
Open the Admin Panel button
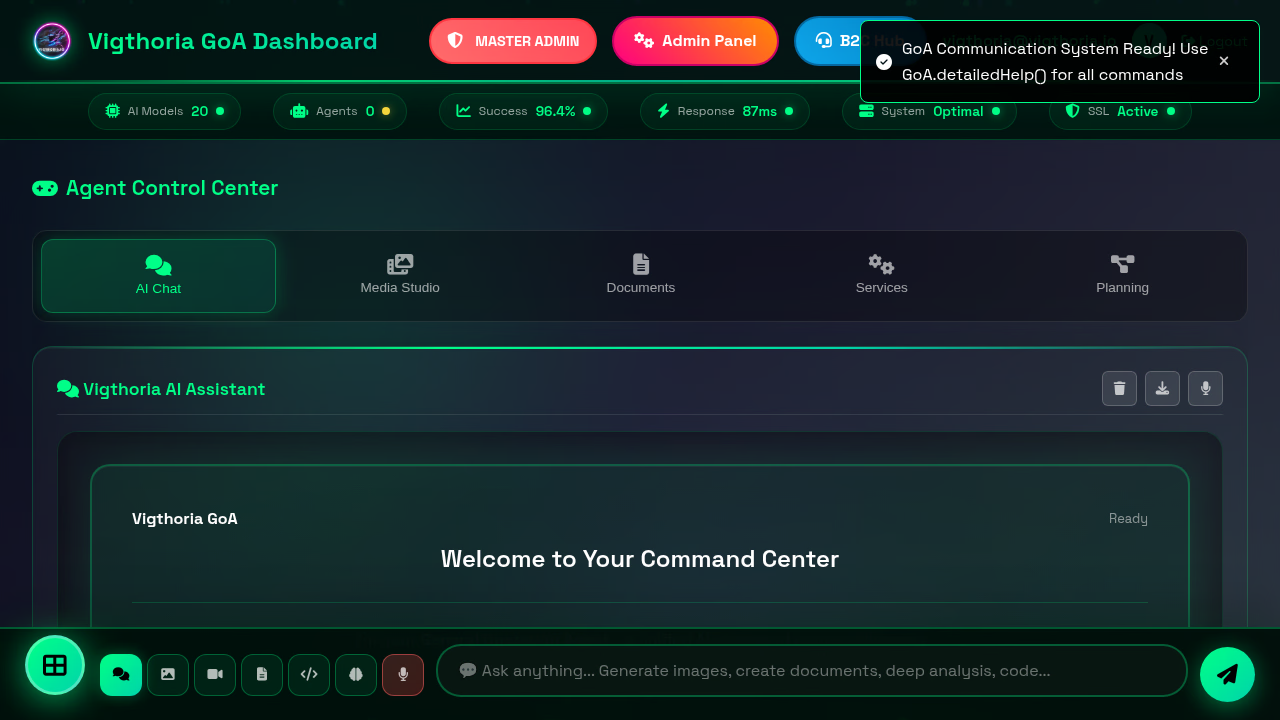click(x=695, y=41)
